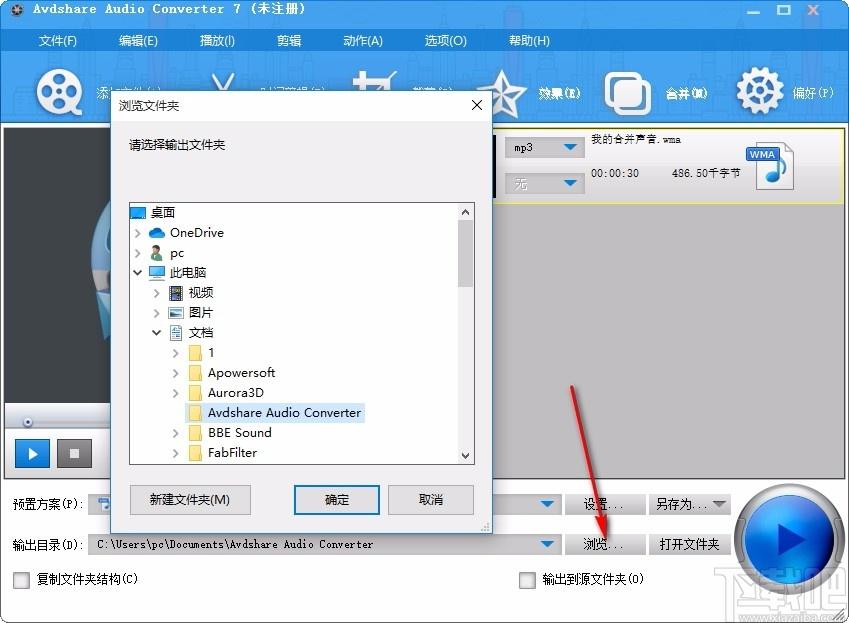Viewport: 849px width, 623px height.
Task: Click the 图片 picture icon in tree
Action: [176, 313]
